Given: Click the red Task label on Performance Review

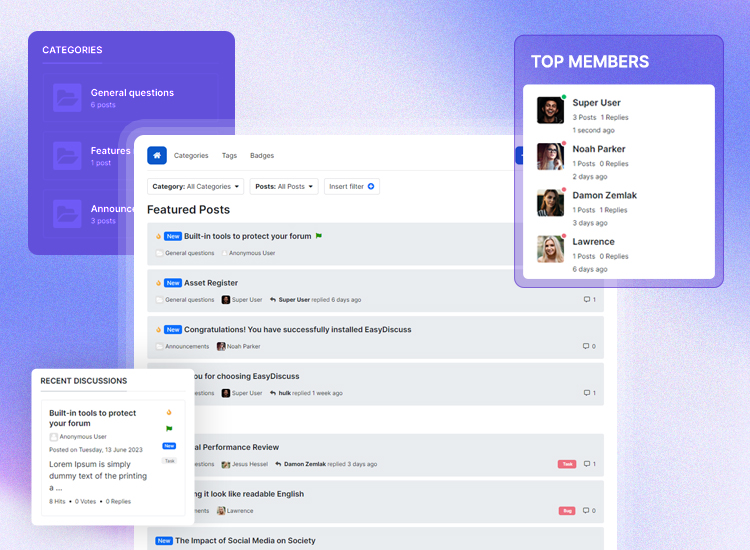Looking at the screenshot, I should click(567, 464).
